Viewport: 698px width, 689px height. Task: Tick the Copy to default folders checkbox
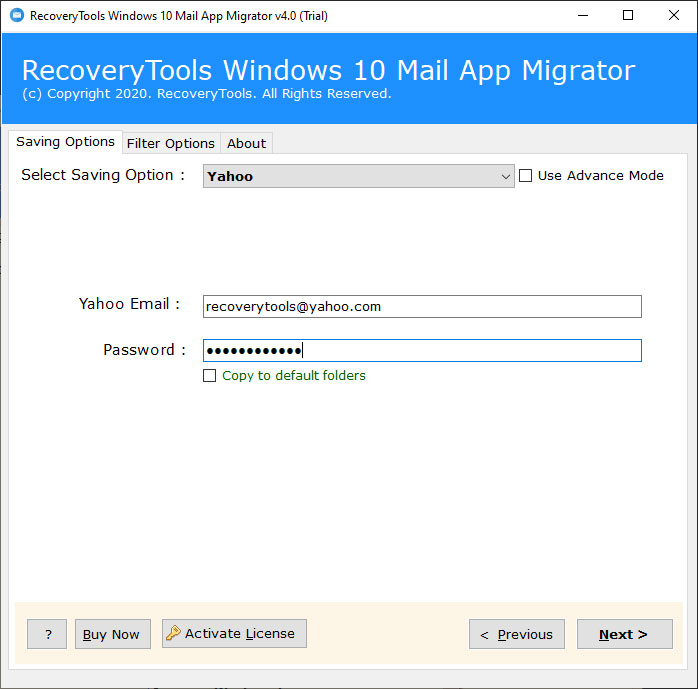[x=209, y=376]
